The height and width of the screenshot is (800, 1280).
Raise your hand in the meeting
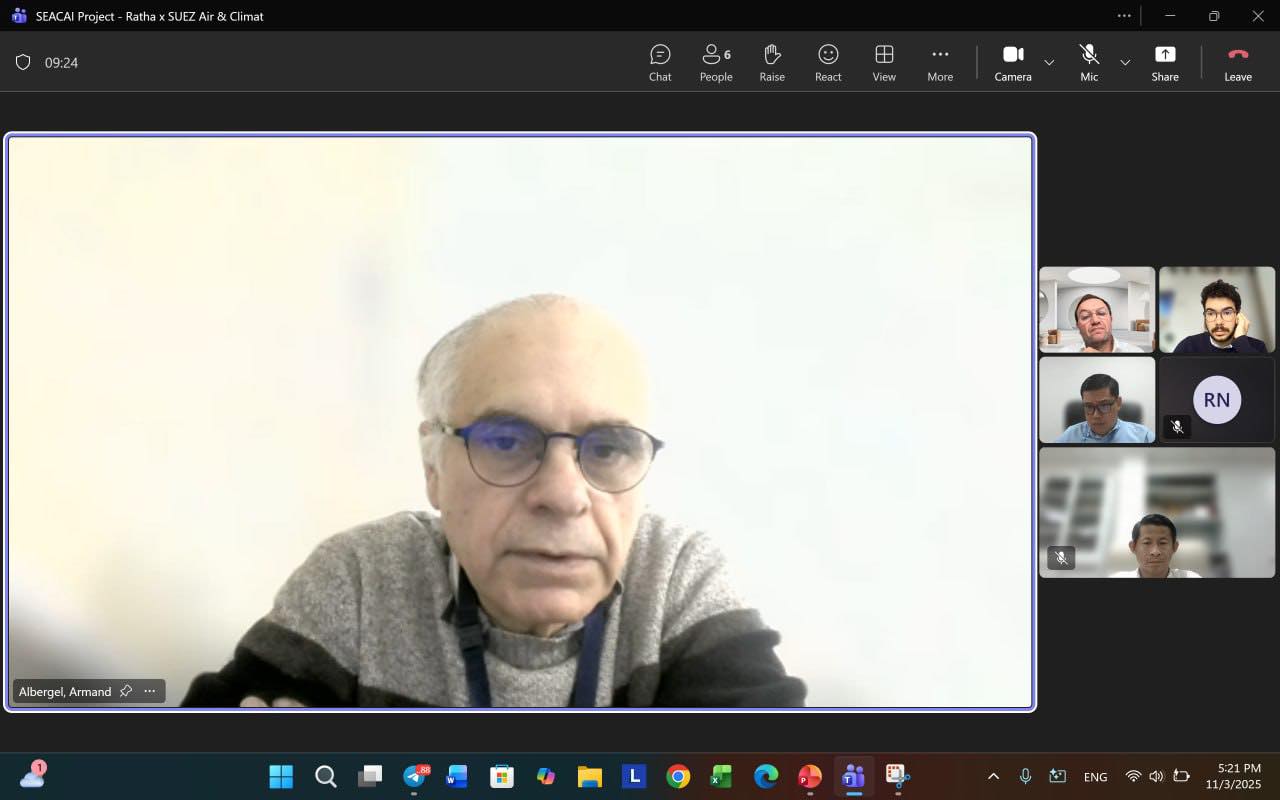tap(772, 62)
